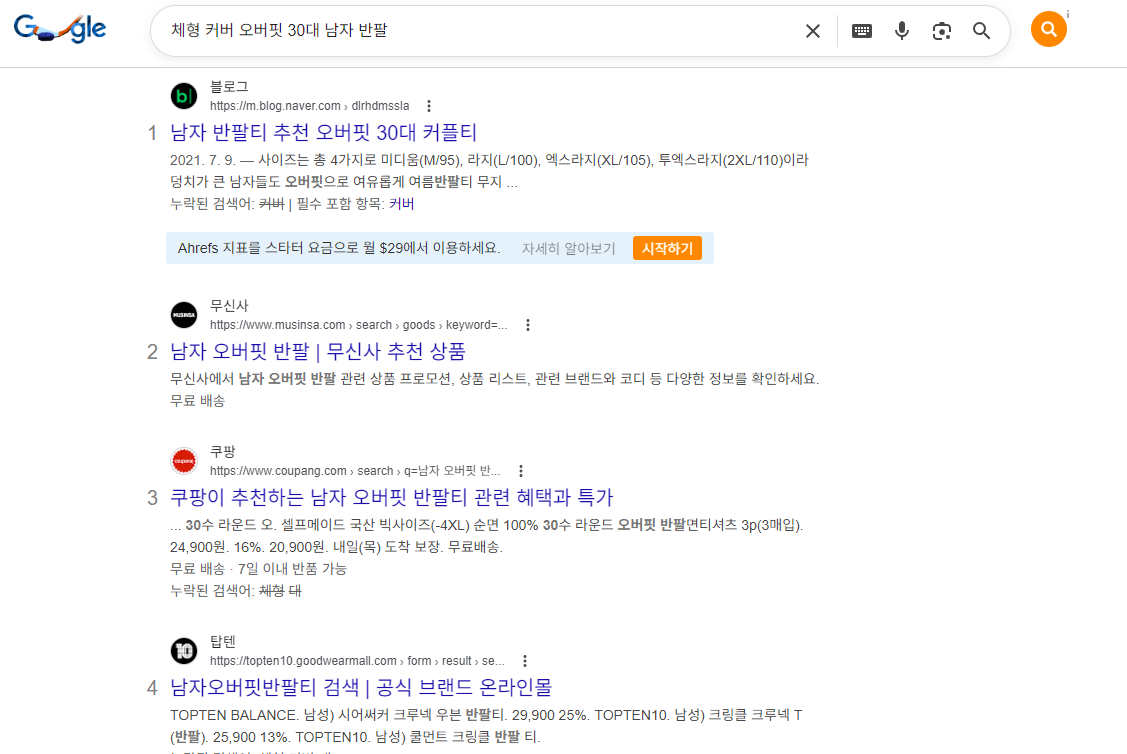
Task: Click the magnifier search button in search box
Action: (x=981, y=31)
